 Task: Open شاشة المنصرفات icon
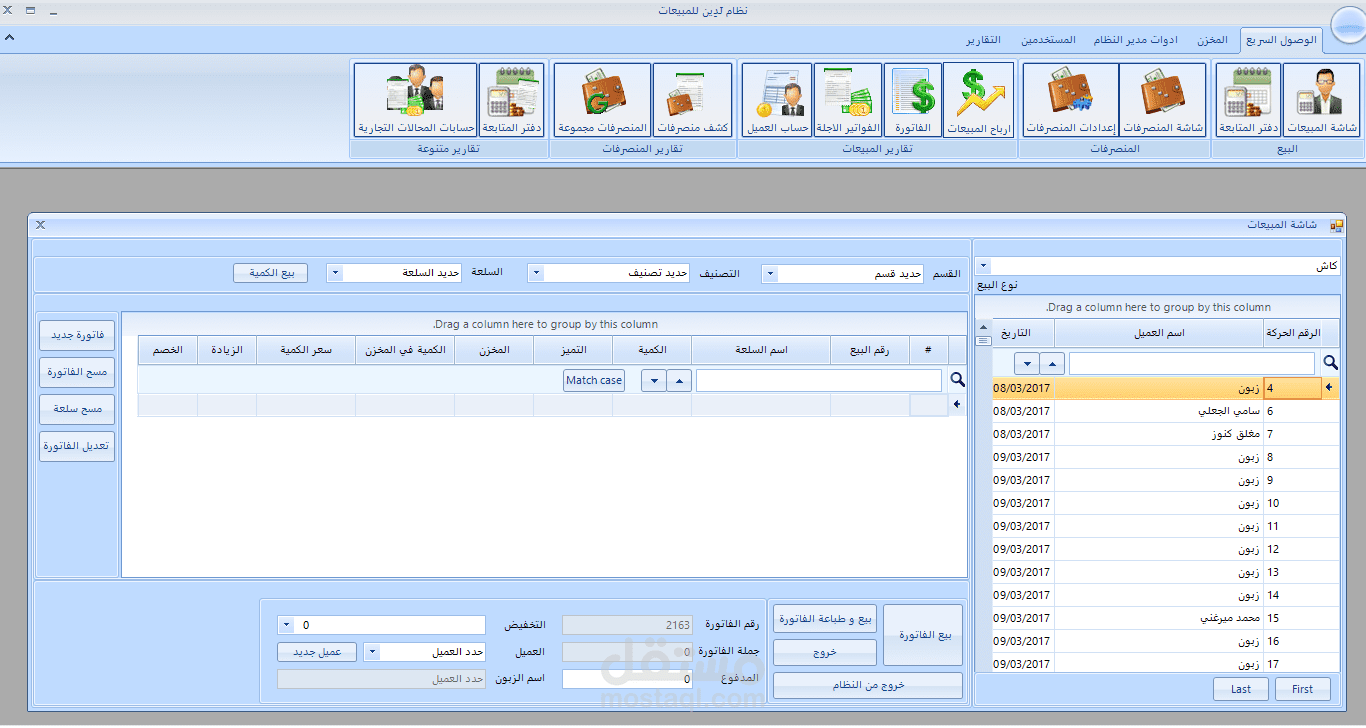point(1163,101)
